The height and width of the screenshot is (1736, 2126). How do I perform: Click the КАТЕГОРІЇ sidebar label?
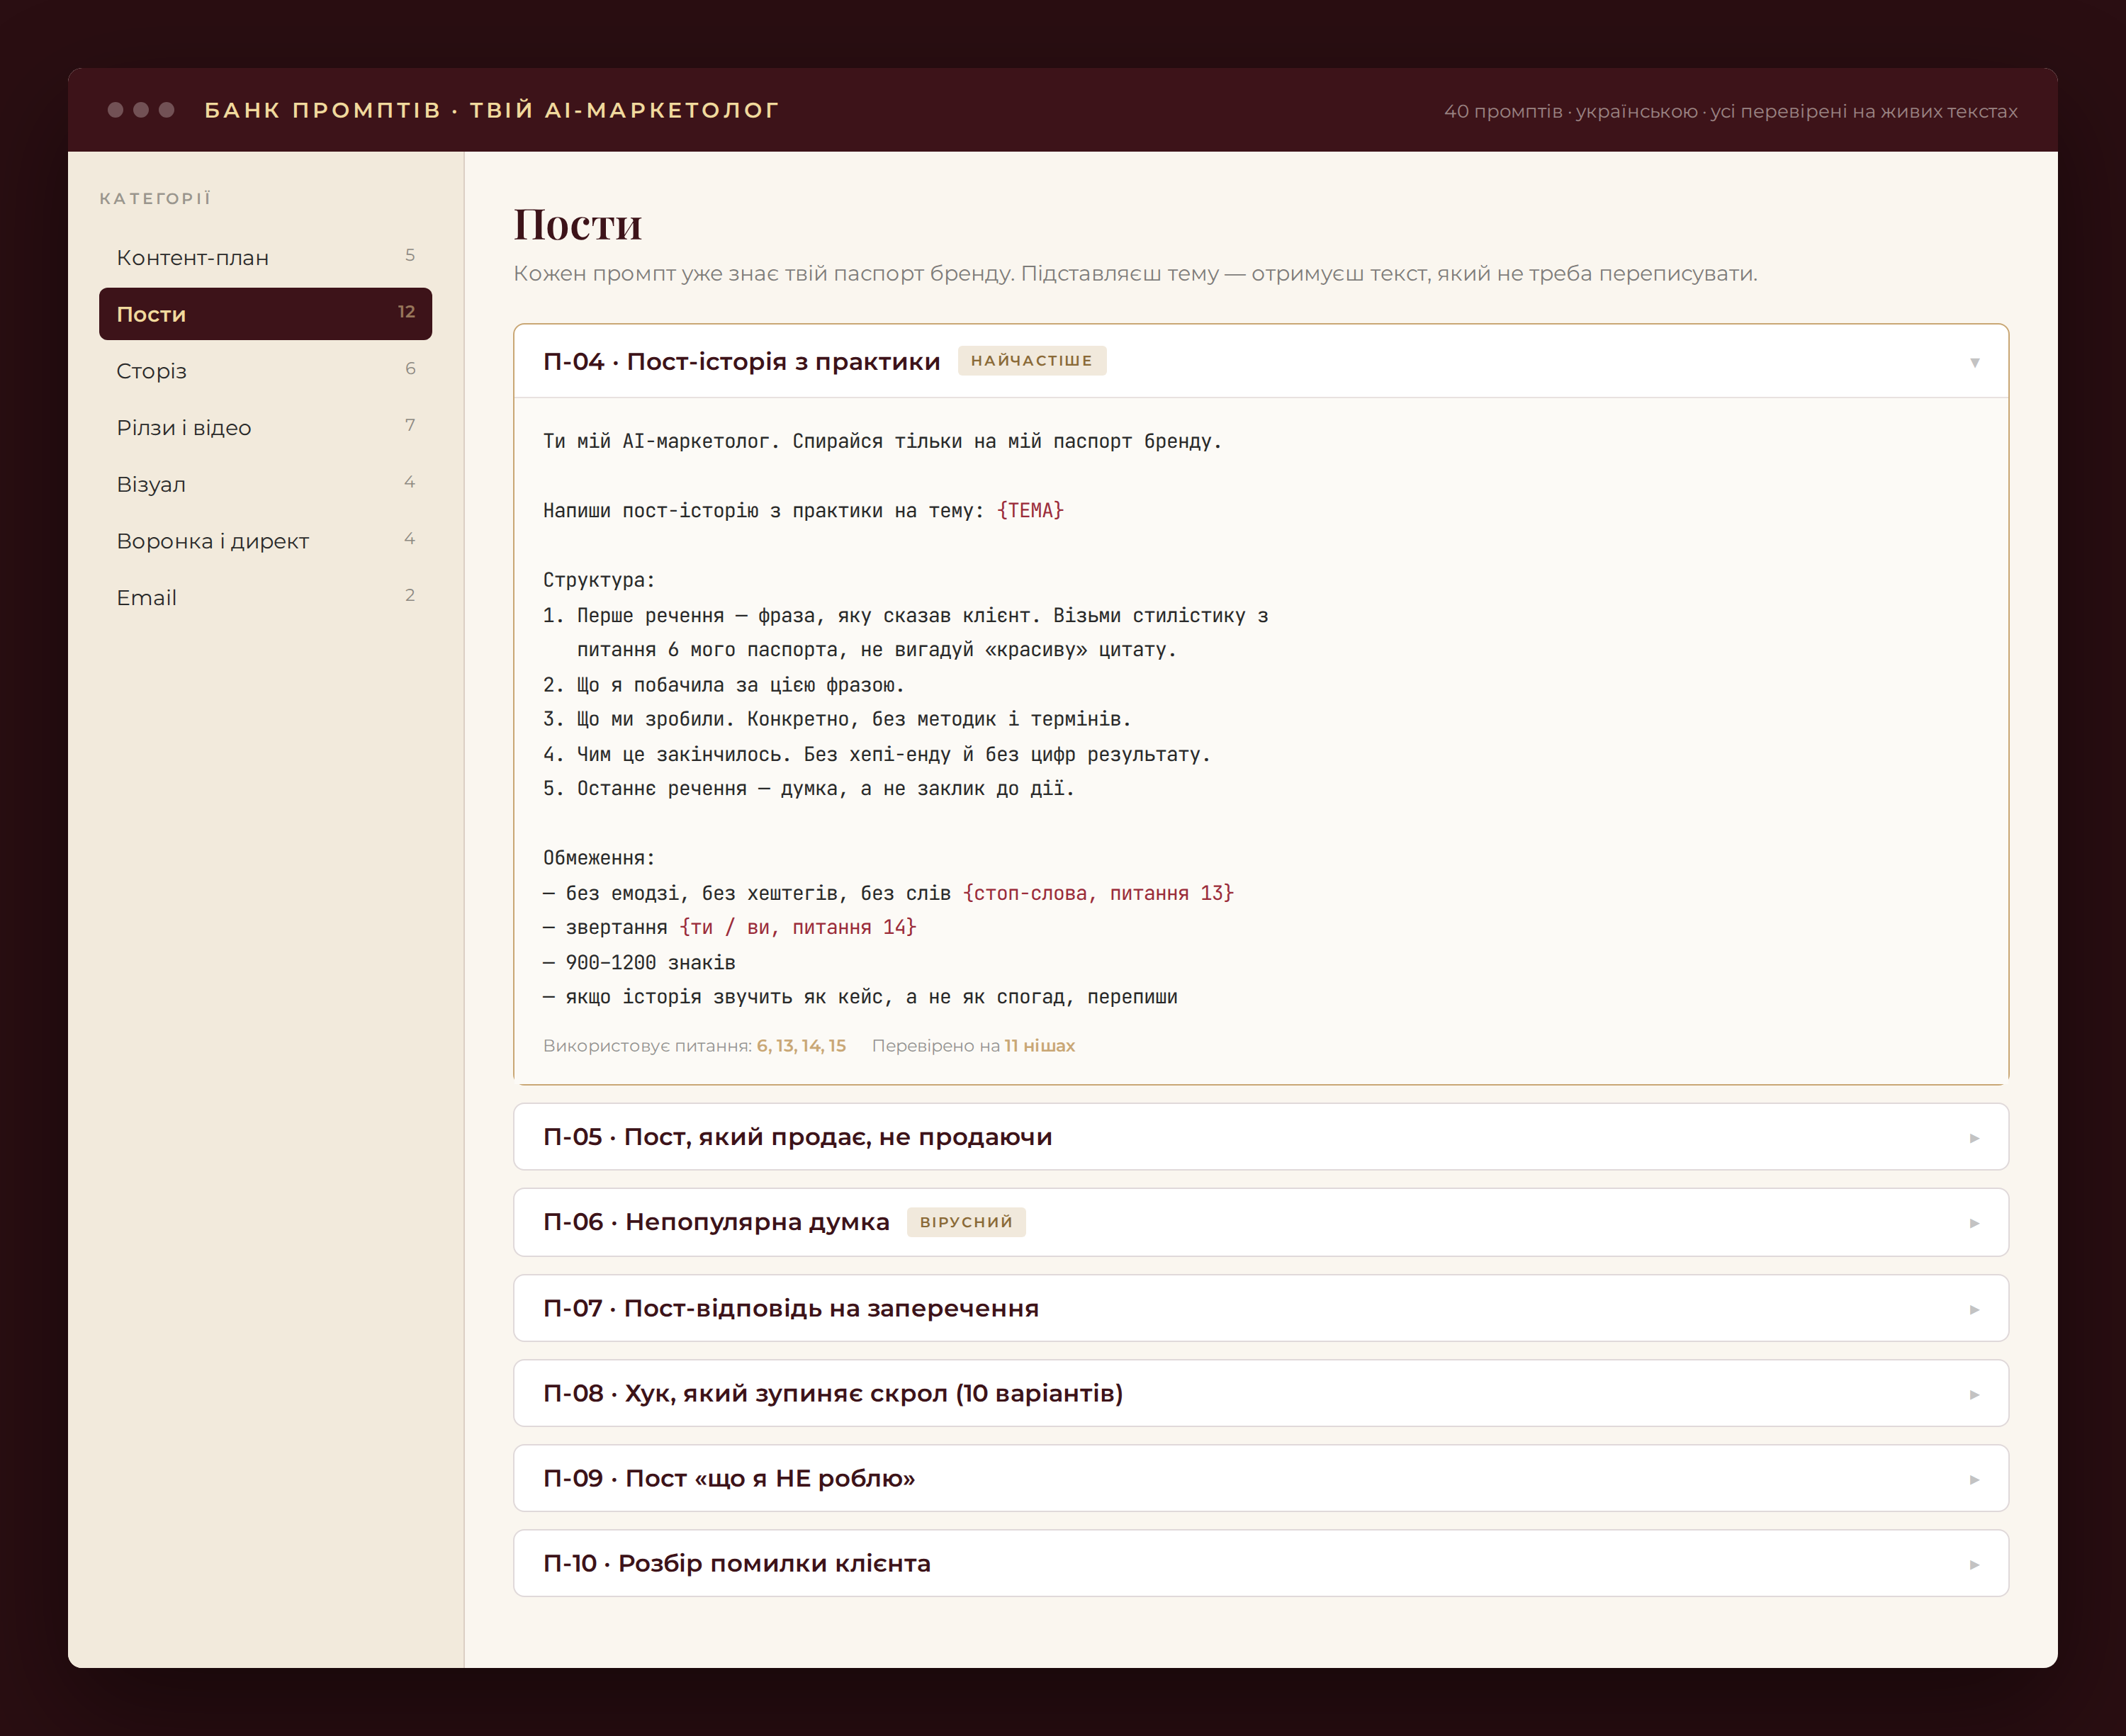click(155, 198)
